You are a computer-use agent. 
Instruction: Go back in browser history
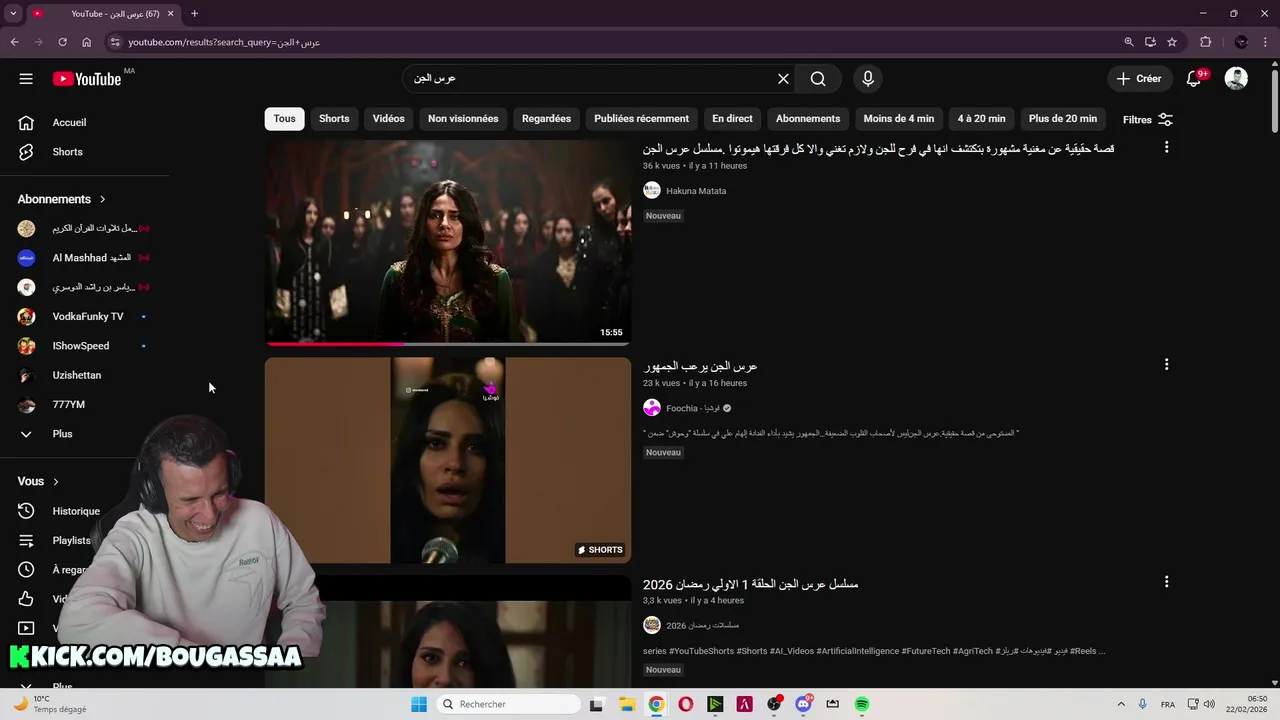(14, 42)
